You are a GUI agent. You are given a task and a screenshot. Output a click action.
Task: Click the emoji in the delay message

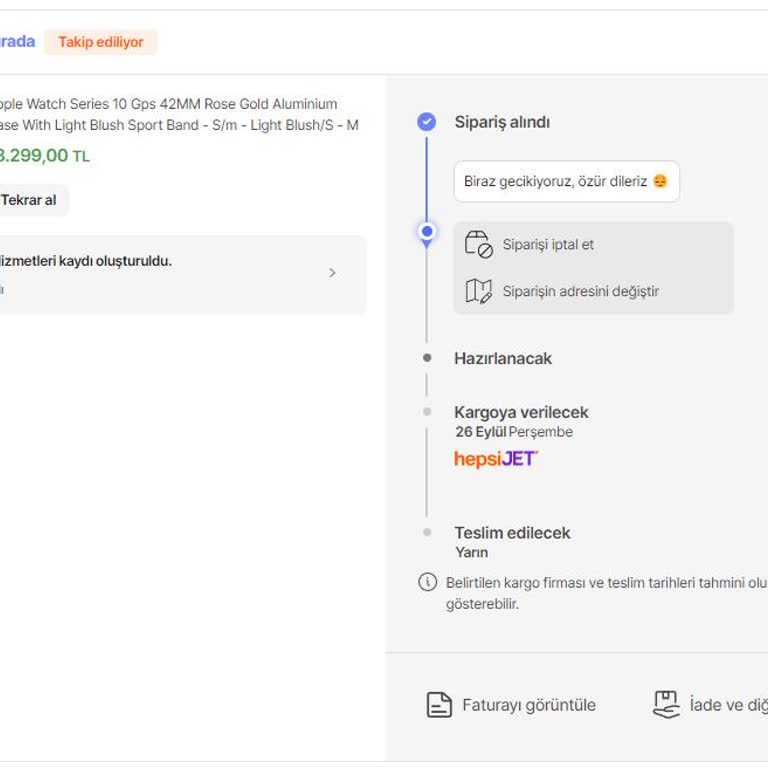[660, 182]
